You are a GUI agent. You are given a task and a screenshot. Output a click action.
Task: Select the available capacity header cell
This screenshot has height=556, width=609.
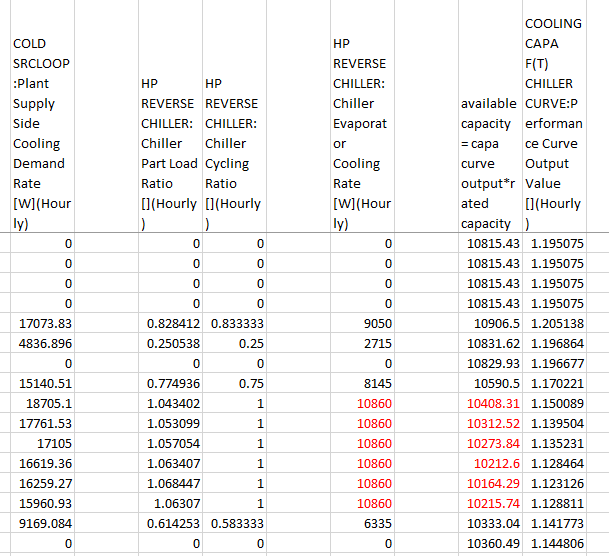click(x=490, y=116)
